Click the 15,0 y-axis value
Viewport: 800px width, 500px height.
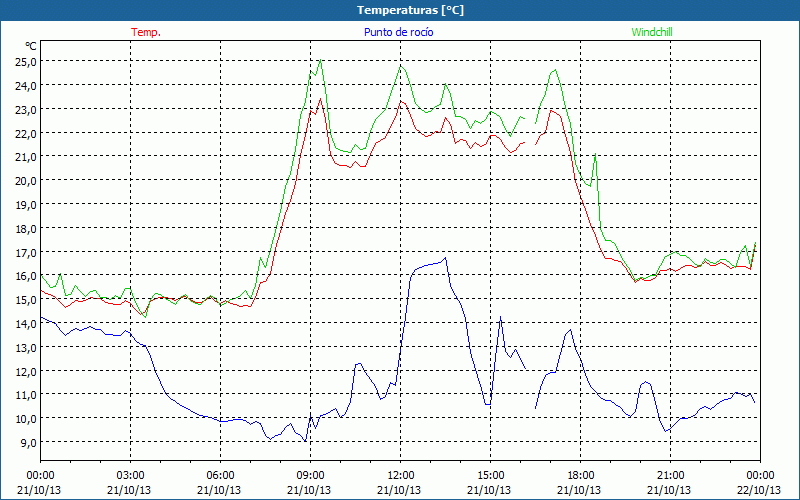pos(27,300)
